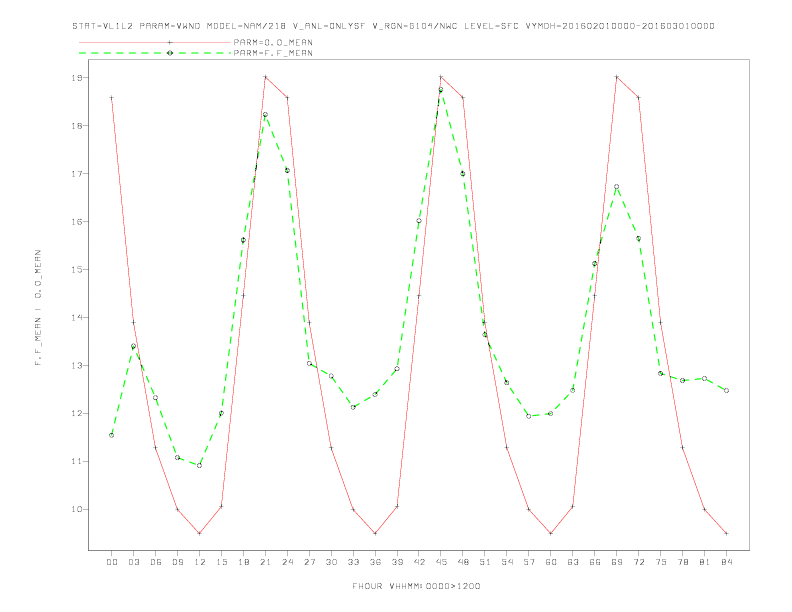Click x-axis forecast hour label 51
Screen dimensions: 792x612
coord(485,562)
